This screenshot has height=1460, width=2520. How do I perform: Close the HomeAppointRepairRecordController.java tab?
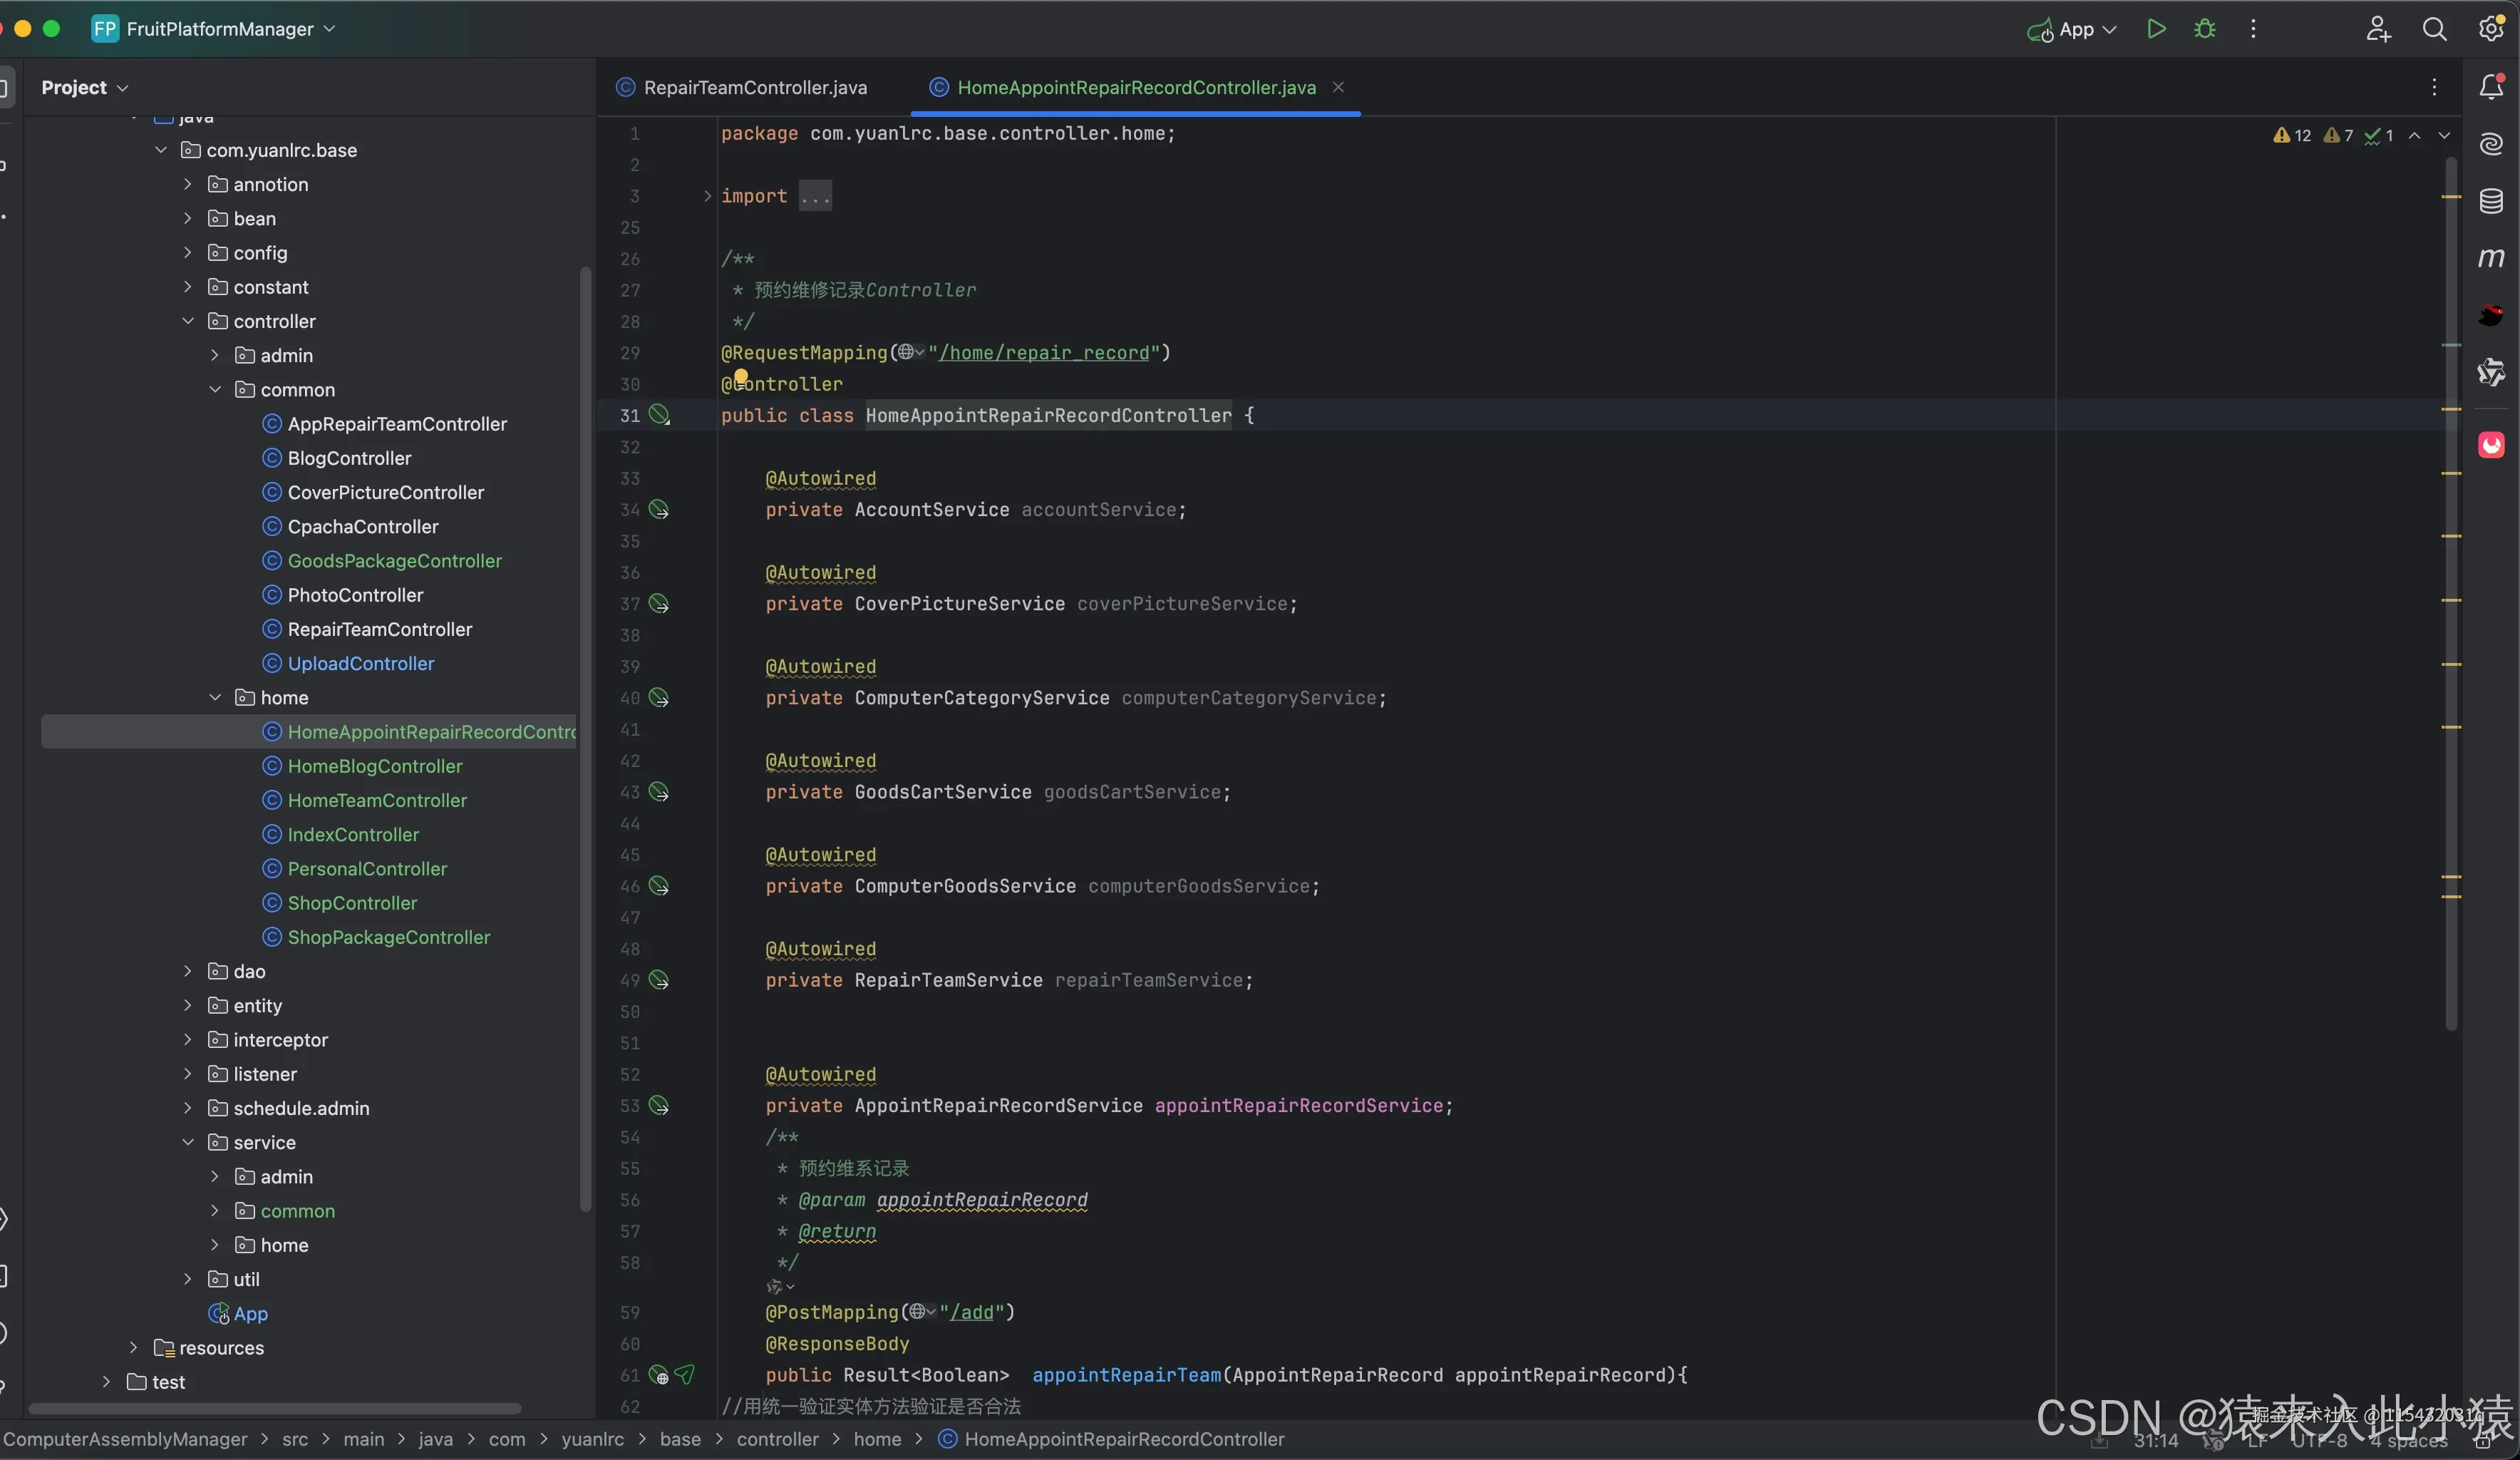1338,87
